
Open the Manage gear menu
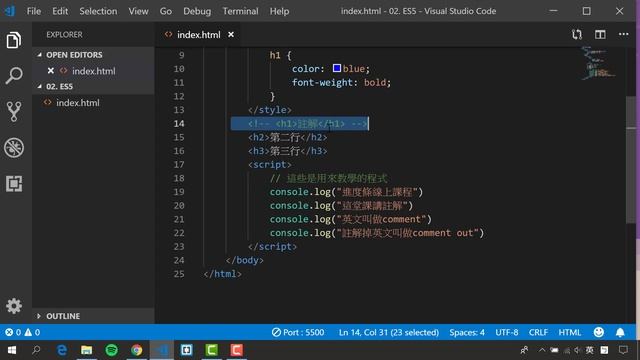(14, 306)
